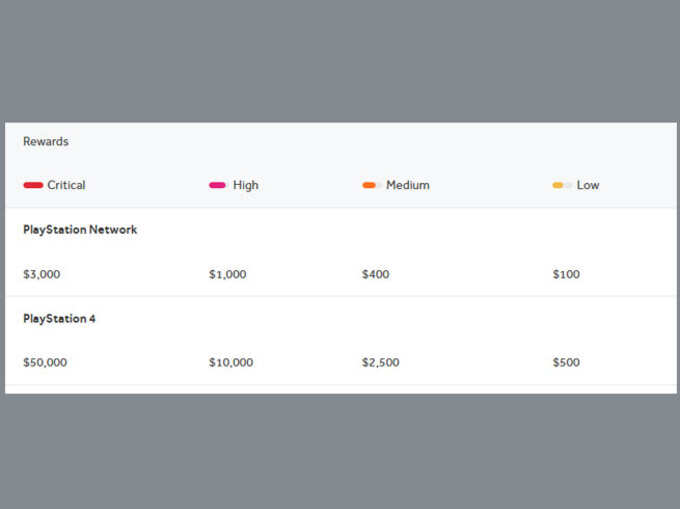The width and height of the screenshot is (680, 509).
Task: Click the Medium severity label
Action: pyautogui.click(x=407, y=185)
